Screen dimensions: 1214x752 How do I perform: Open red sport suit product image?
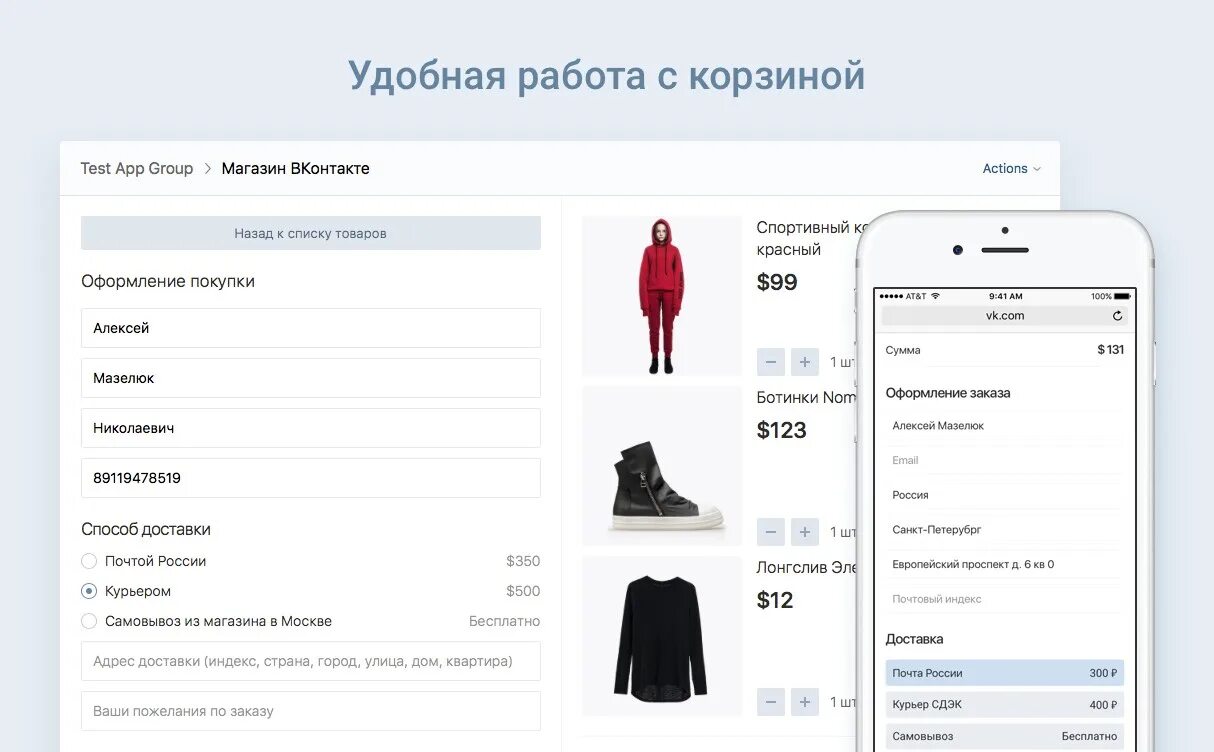(662, 296)
